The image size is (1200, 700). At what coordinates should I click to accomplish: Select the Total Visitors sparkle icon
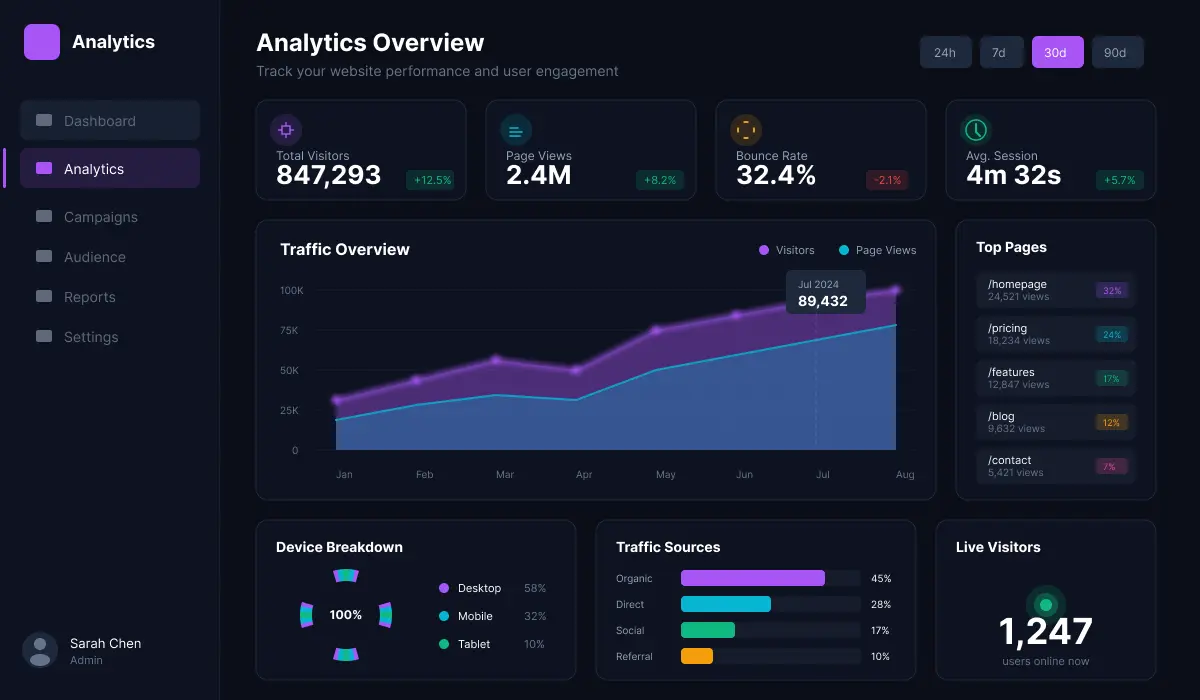coord(286,130)
